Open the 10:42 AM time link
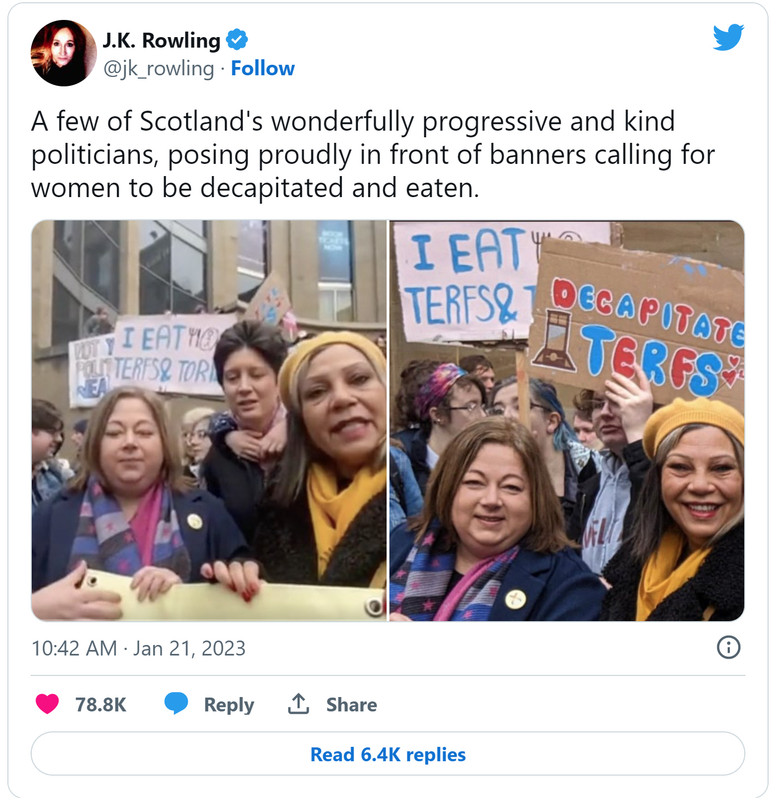The image size is (776, 800). point(74,648)
